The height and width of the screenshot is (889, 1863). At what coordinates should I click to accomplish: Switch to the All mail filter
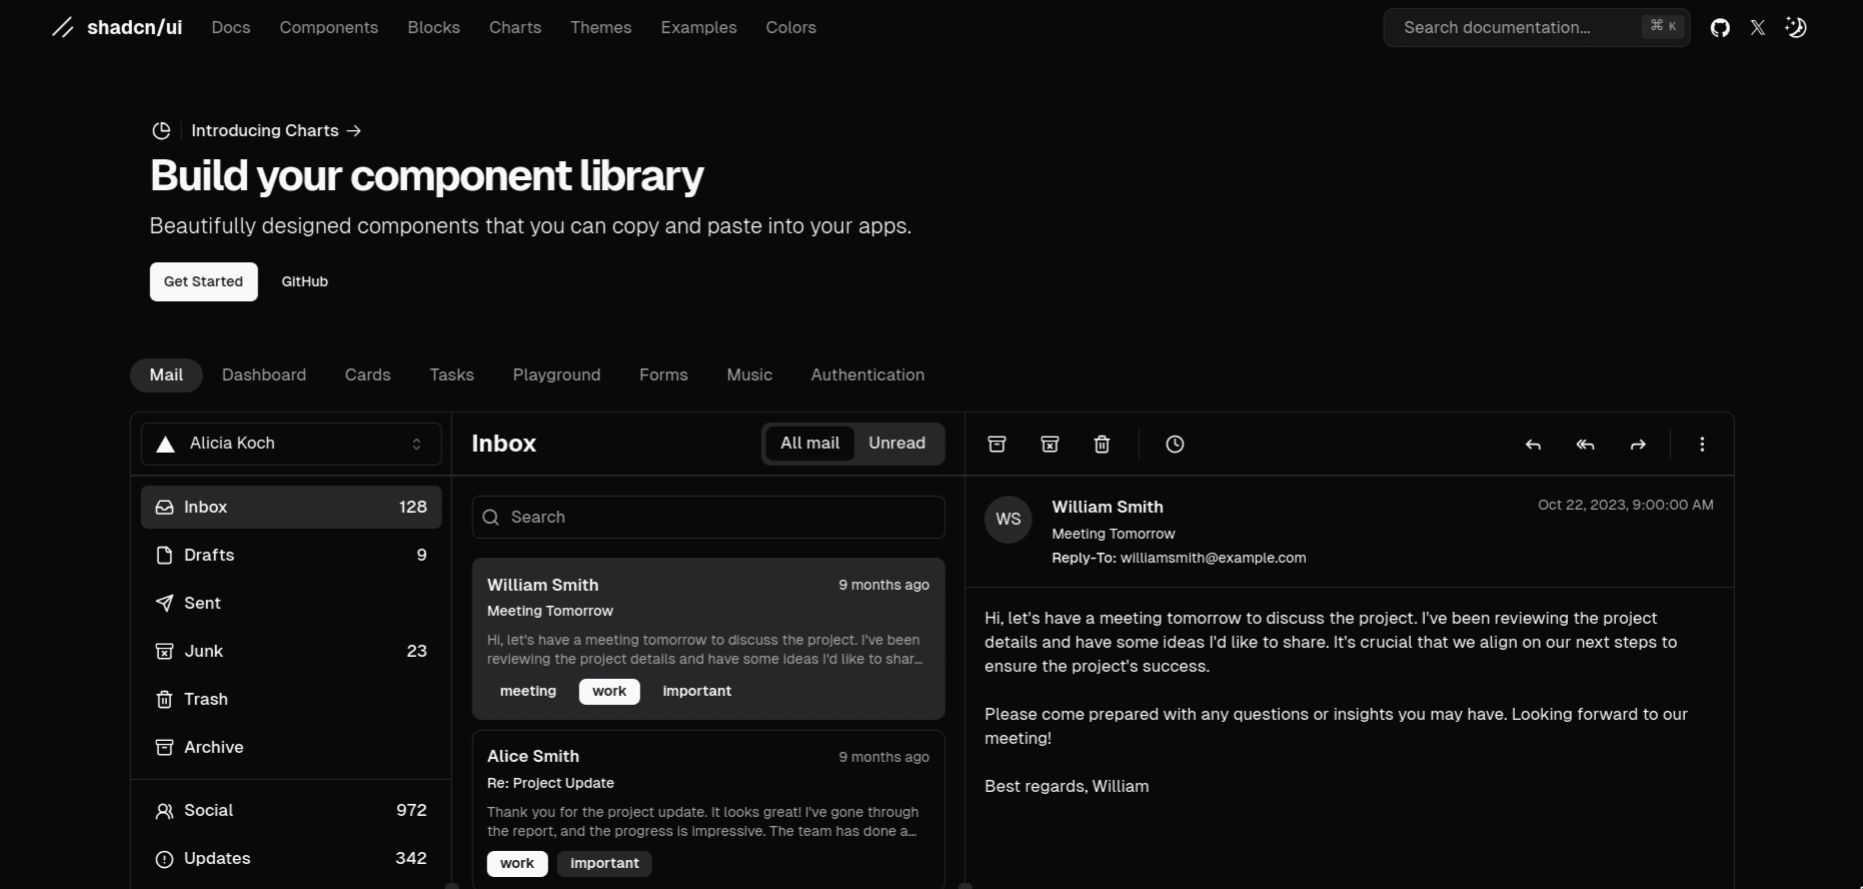point(810,443)
